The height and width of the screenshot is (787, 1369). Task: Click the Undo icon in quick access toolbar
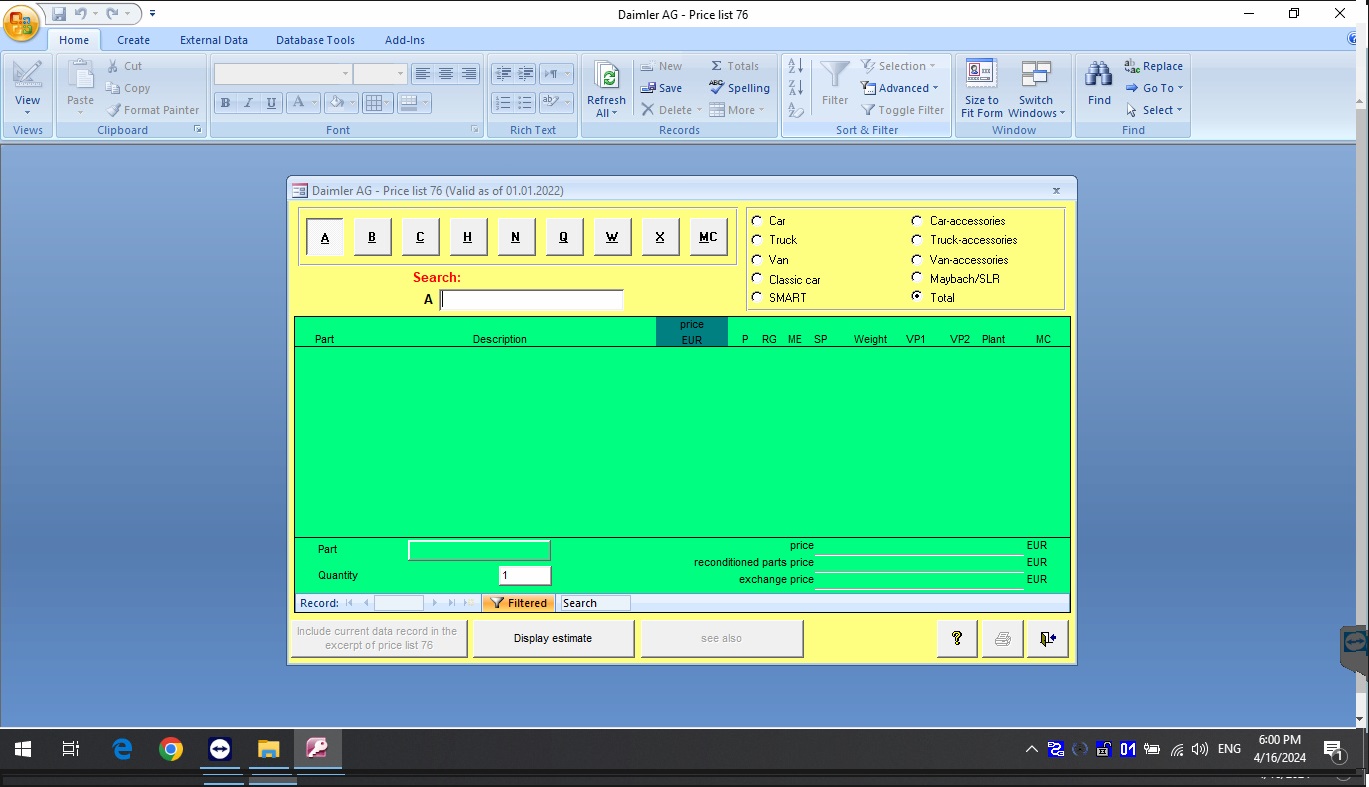[x=81, y=14]
